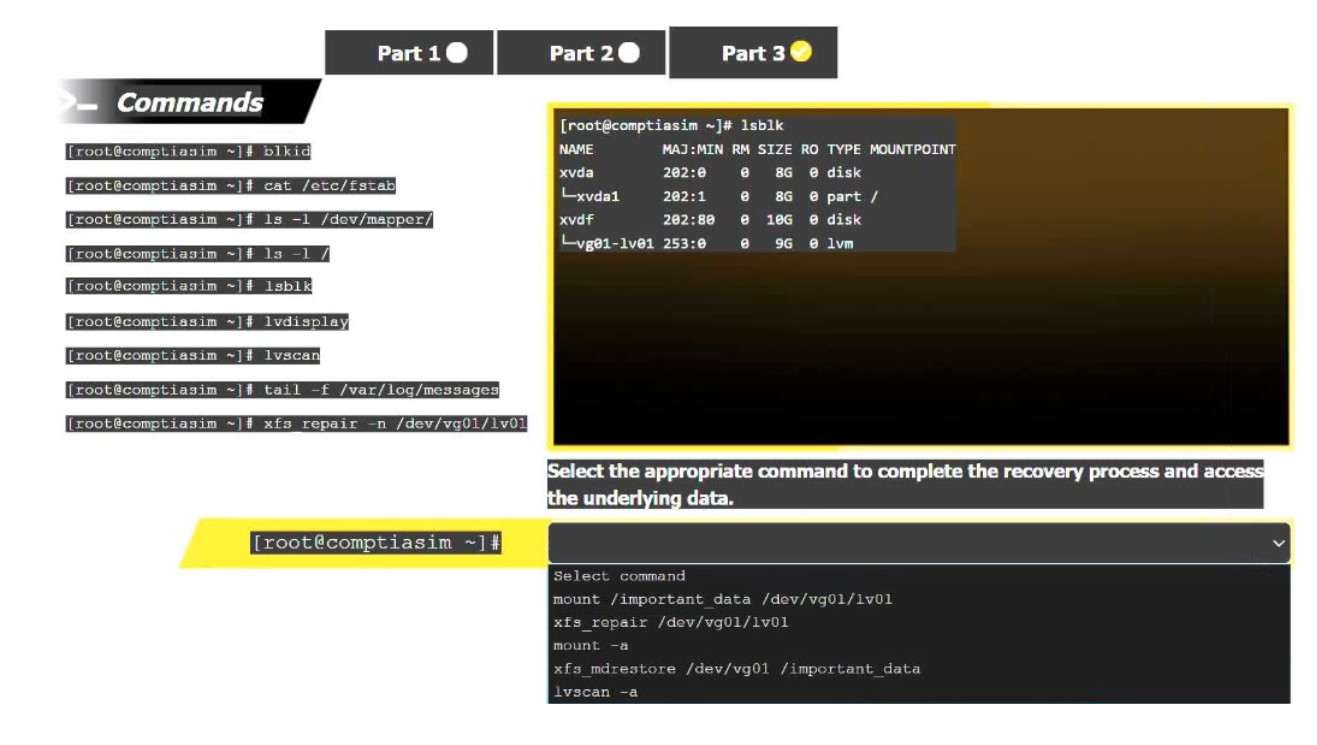Switch to the Part 1 tab
This screenshot has width=1317, height=745.
[409, 53]
